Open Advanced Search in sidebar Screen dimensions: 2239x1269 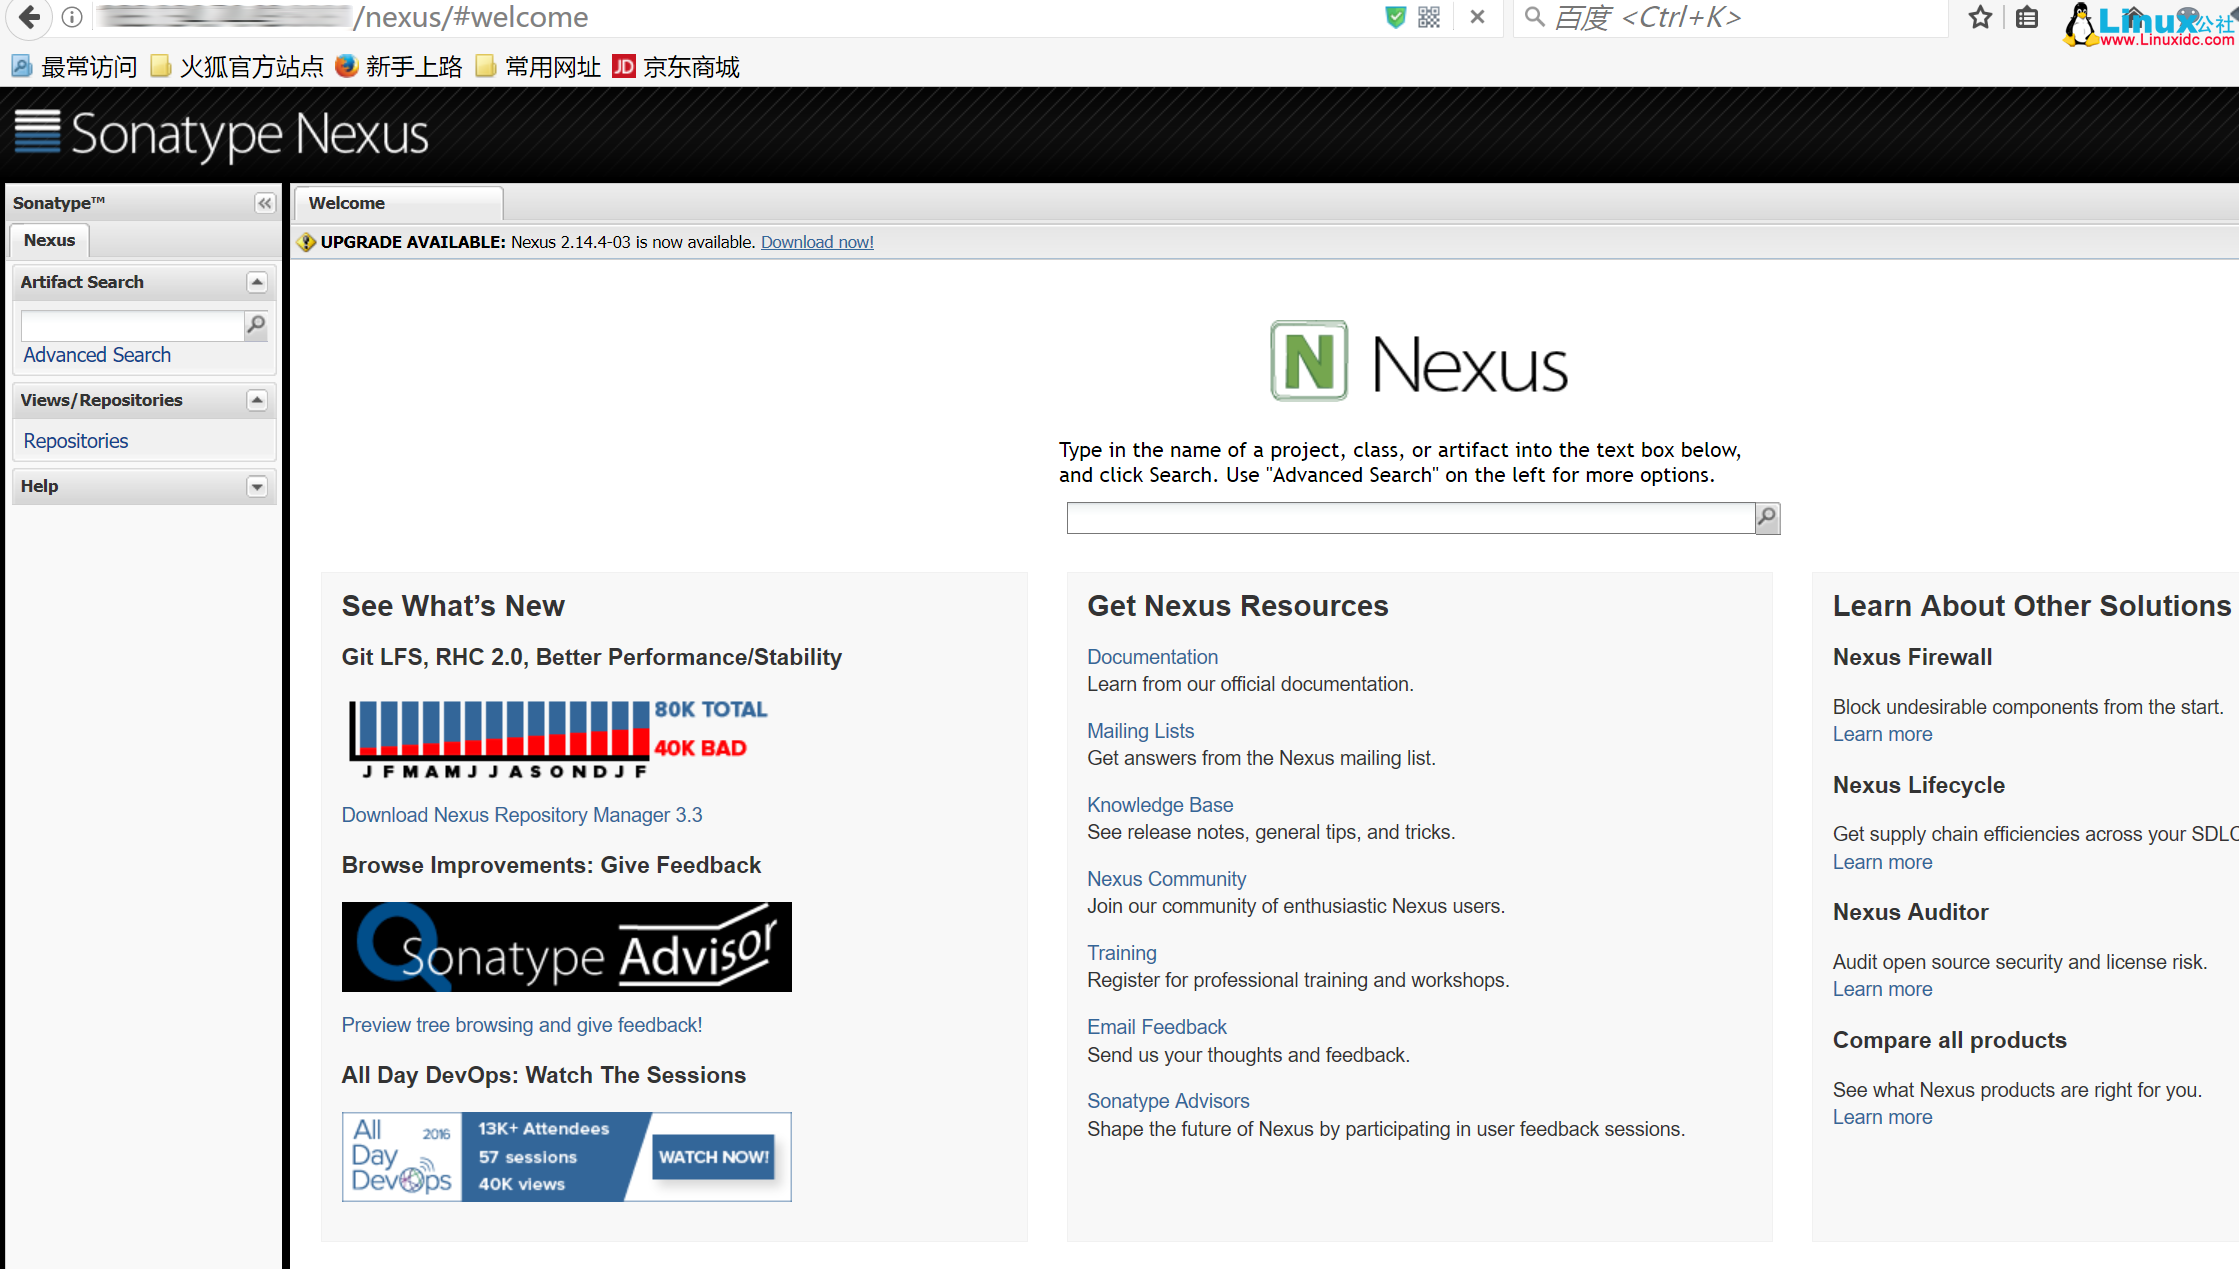(97, 355)
